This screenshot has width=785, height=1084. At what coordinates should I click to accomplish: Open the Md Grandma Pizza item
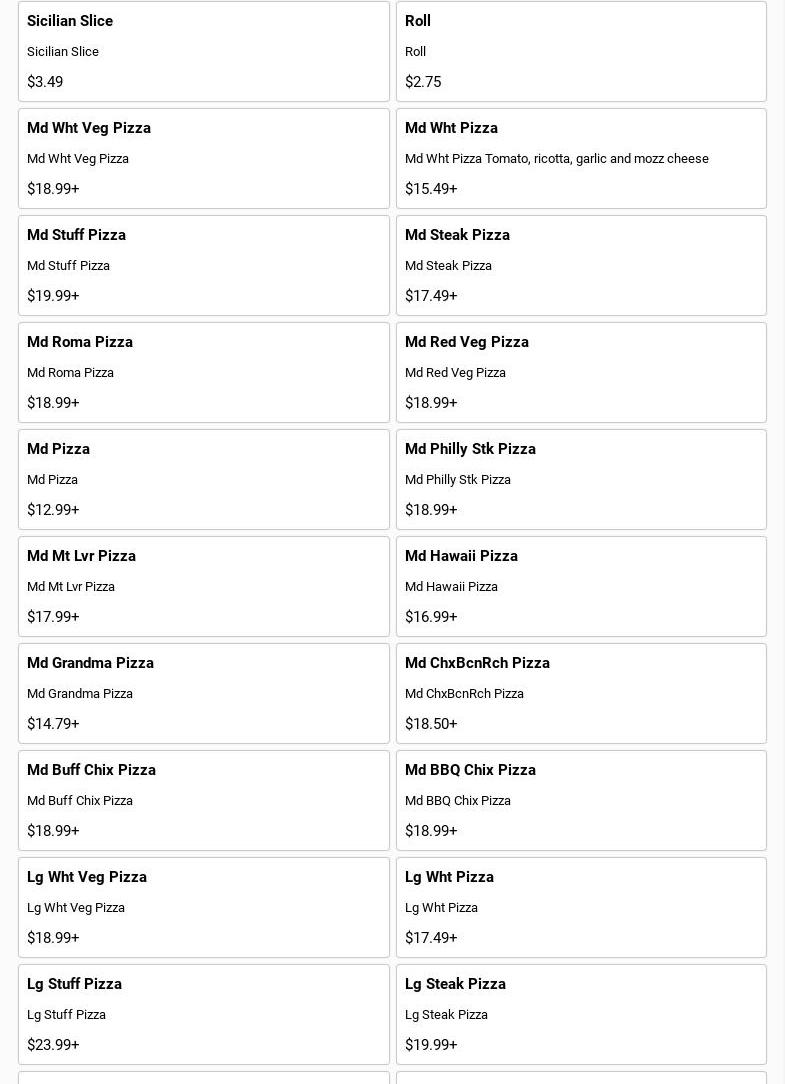(203, 693)
